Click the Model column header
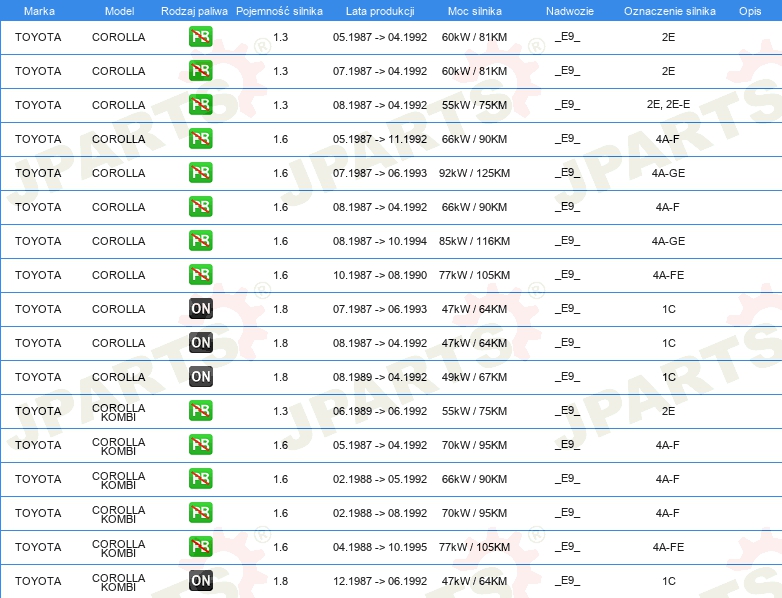The height and width of the screenshot is (598, 782). 119,11
